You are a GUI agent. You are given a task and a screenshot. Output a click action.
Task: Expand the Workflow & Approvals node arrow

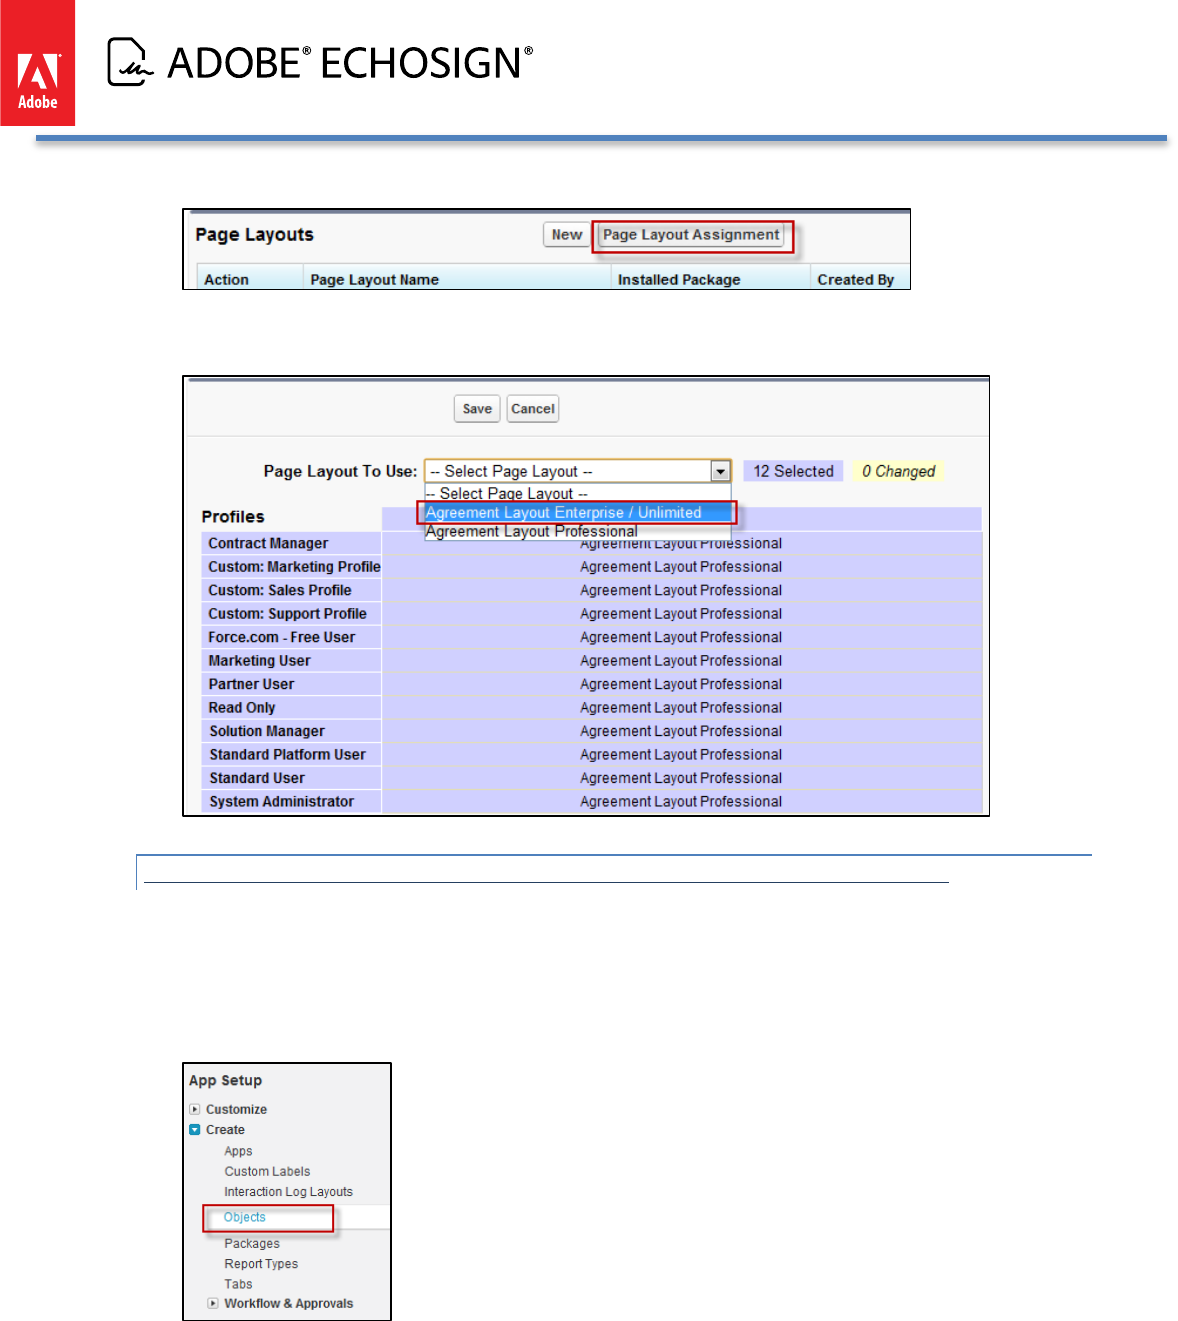tap(213, 1303)
